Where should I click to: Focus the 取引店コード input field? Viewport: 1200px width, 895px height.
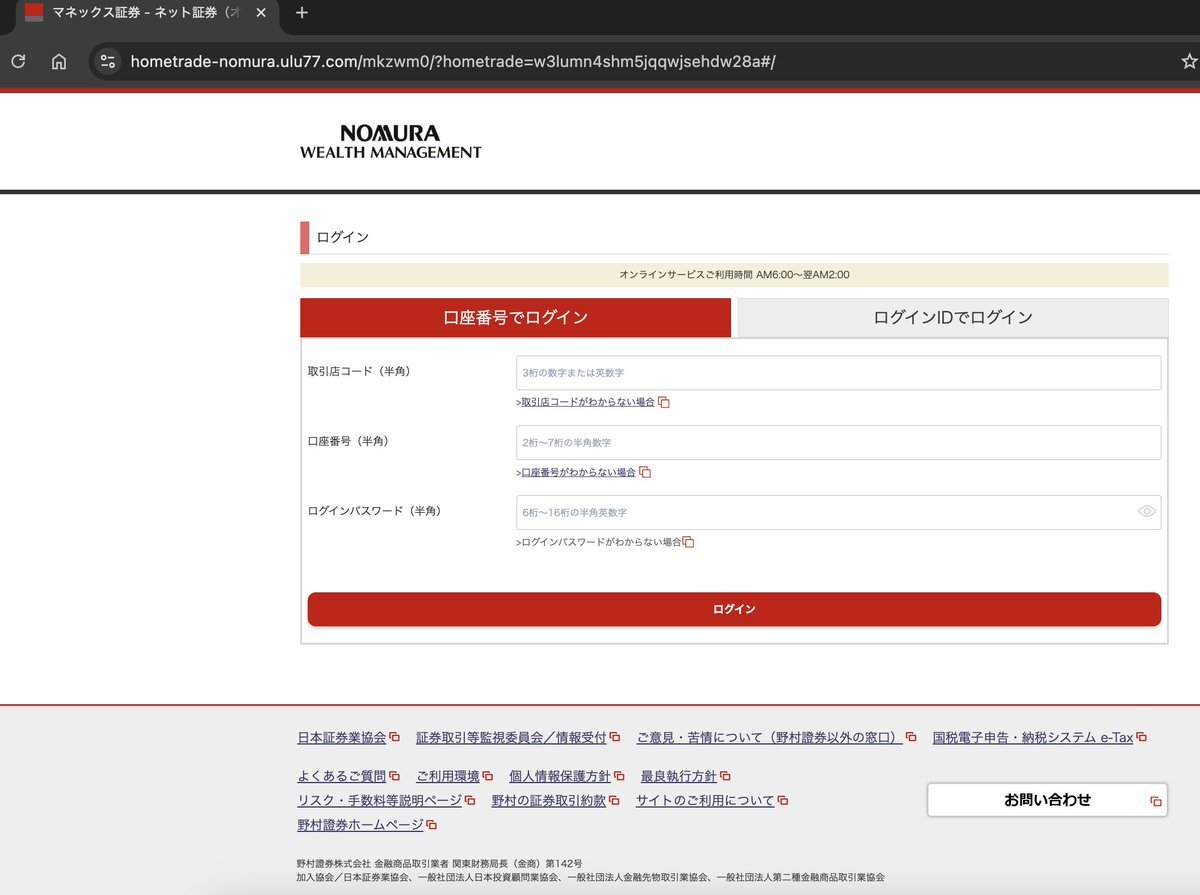[838, 373]
